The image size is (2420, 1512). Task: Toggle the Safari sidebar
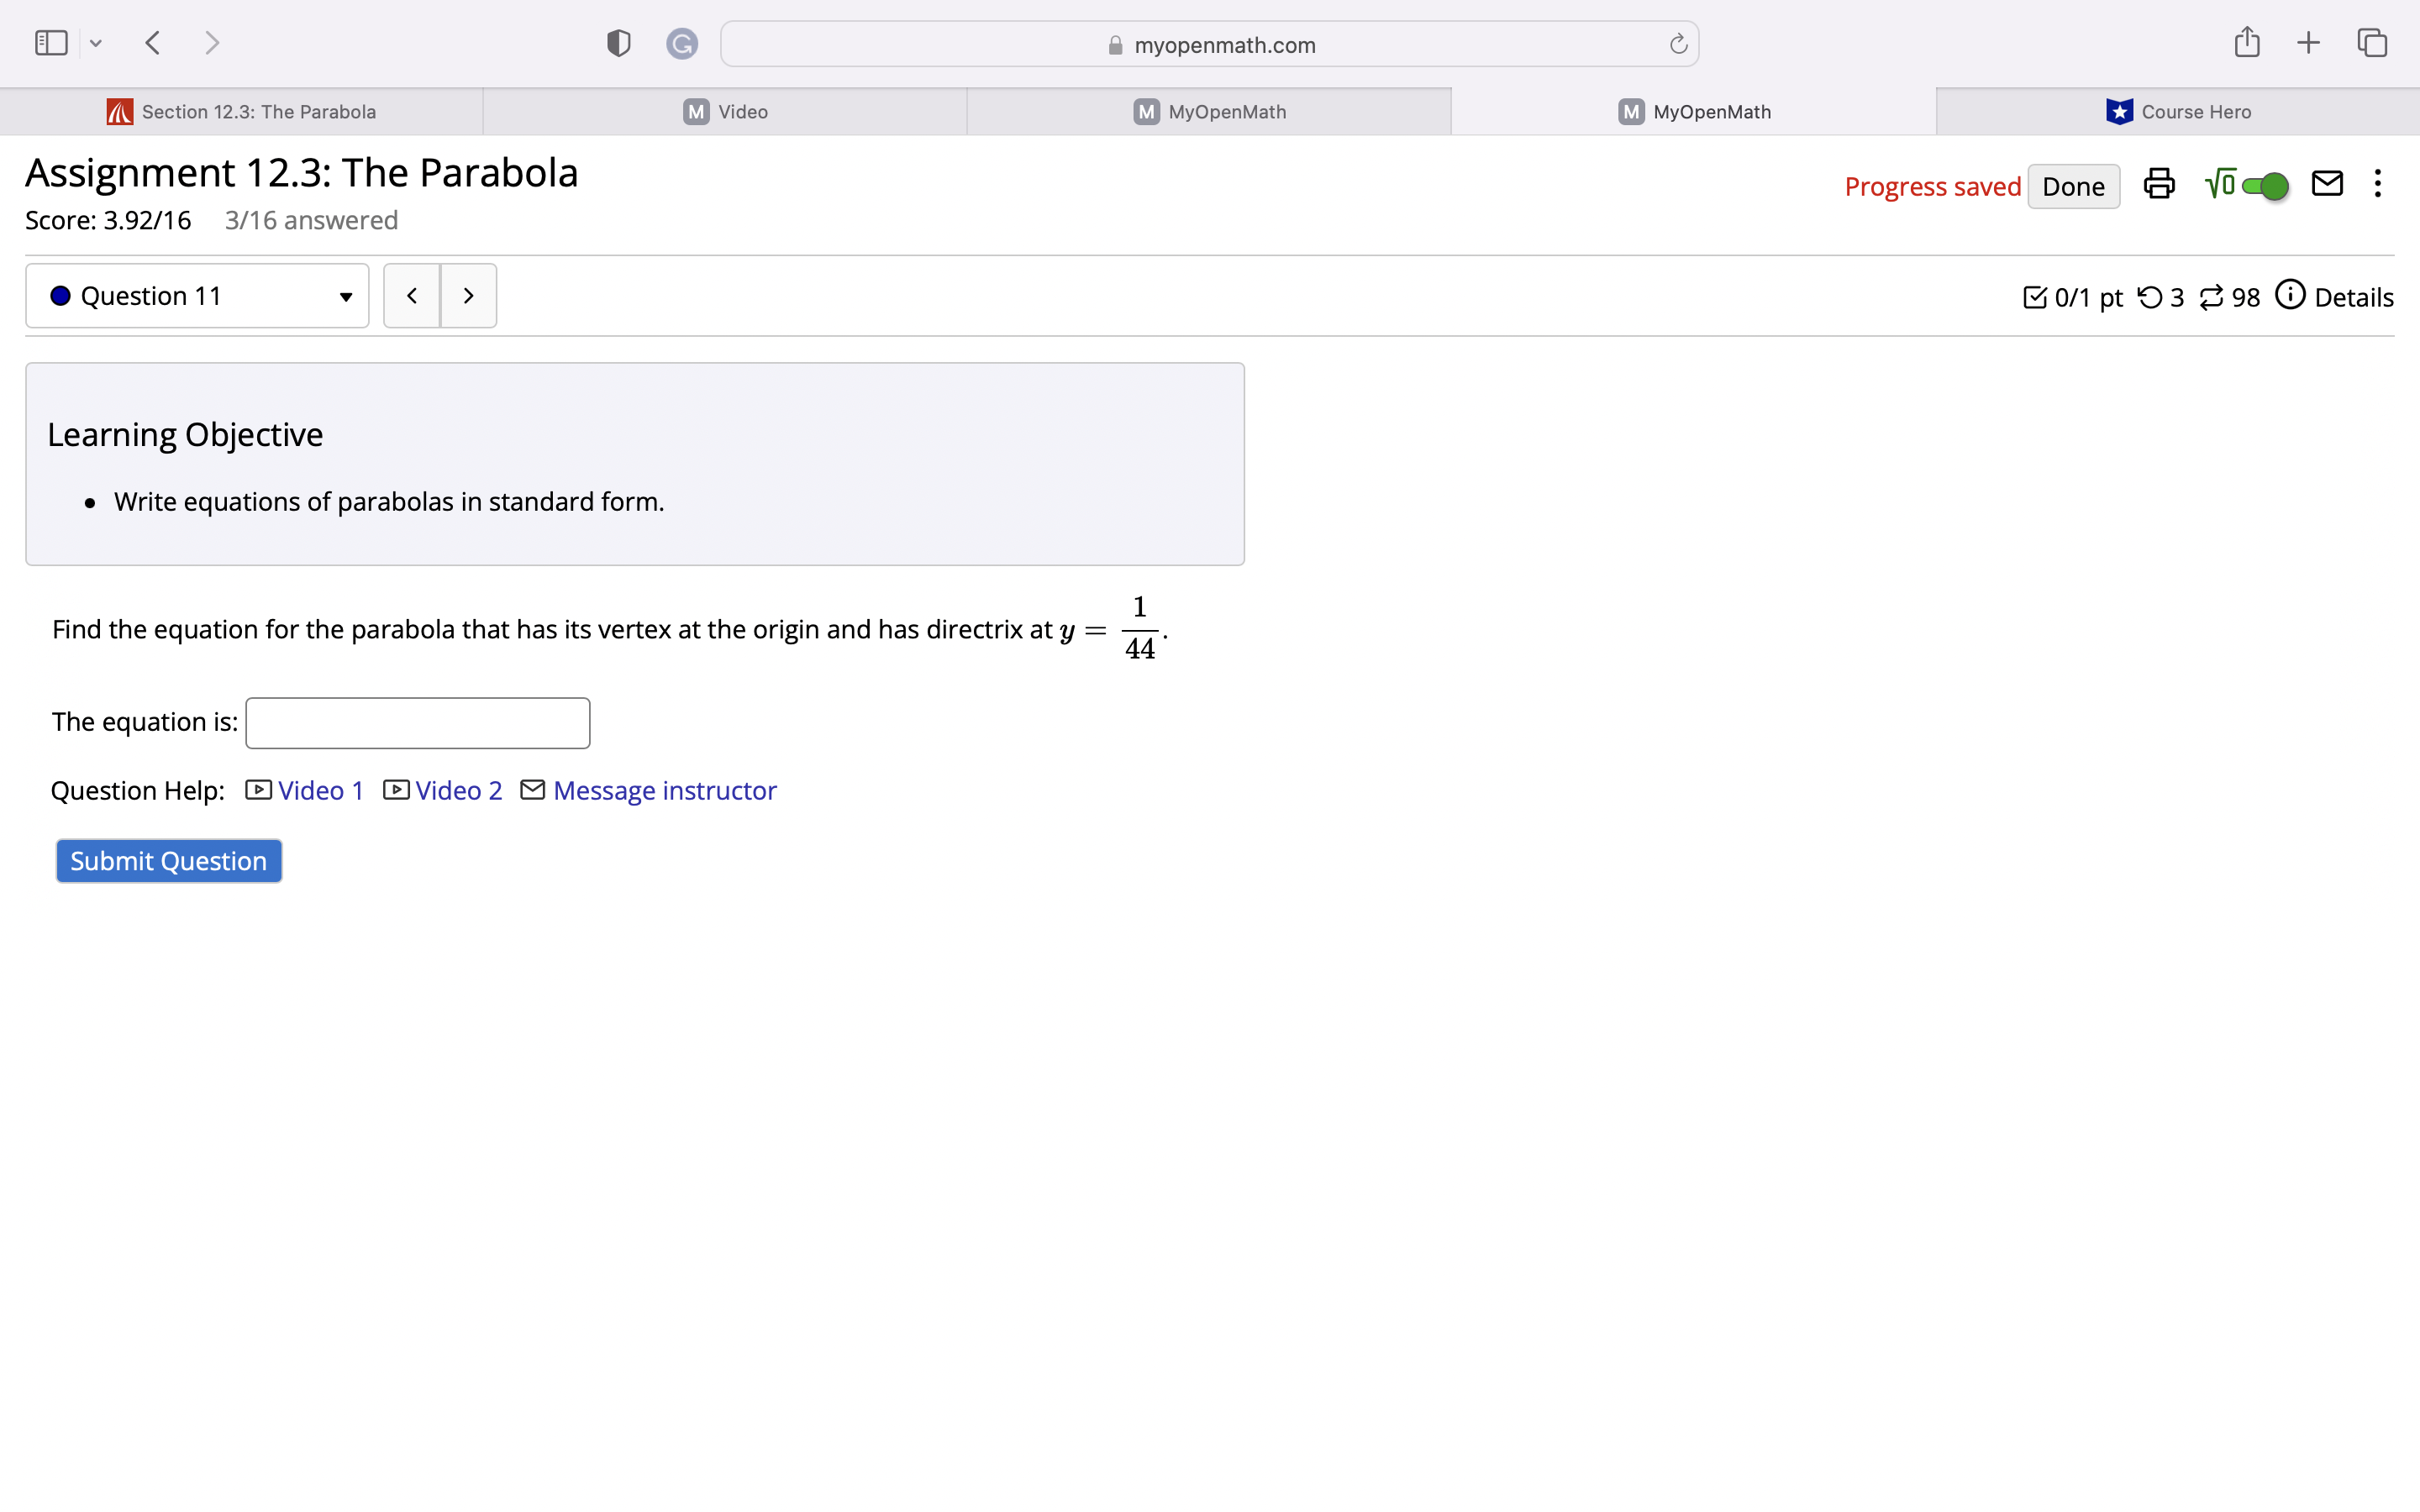pos(51,43)
